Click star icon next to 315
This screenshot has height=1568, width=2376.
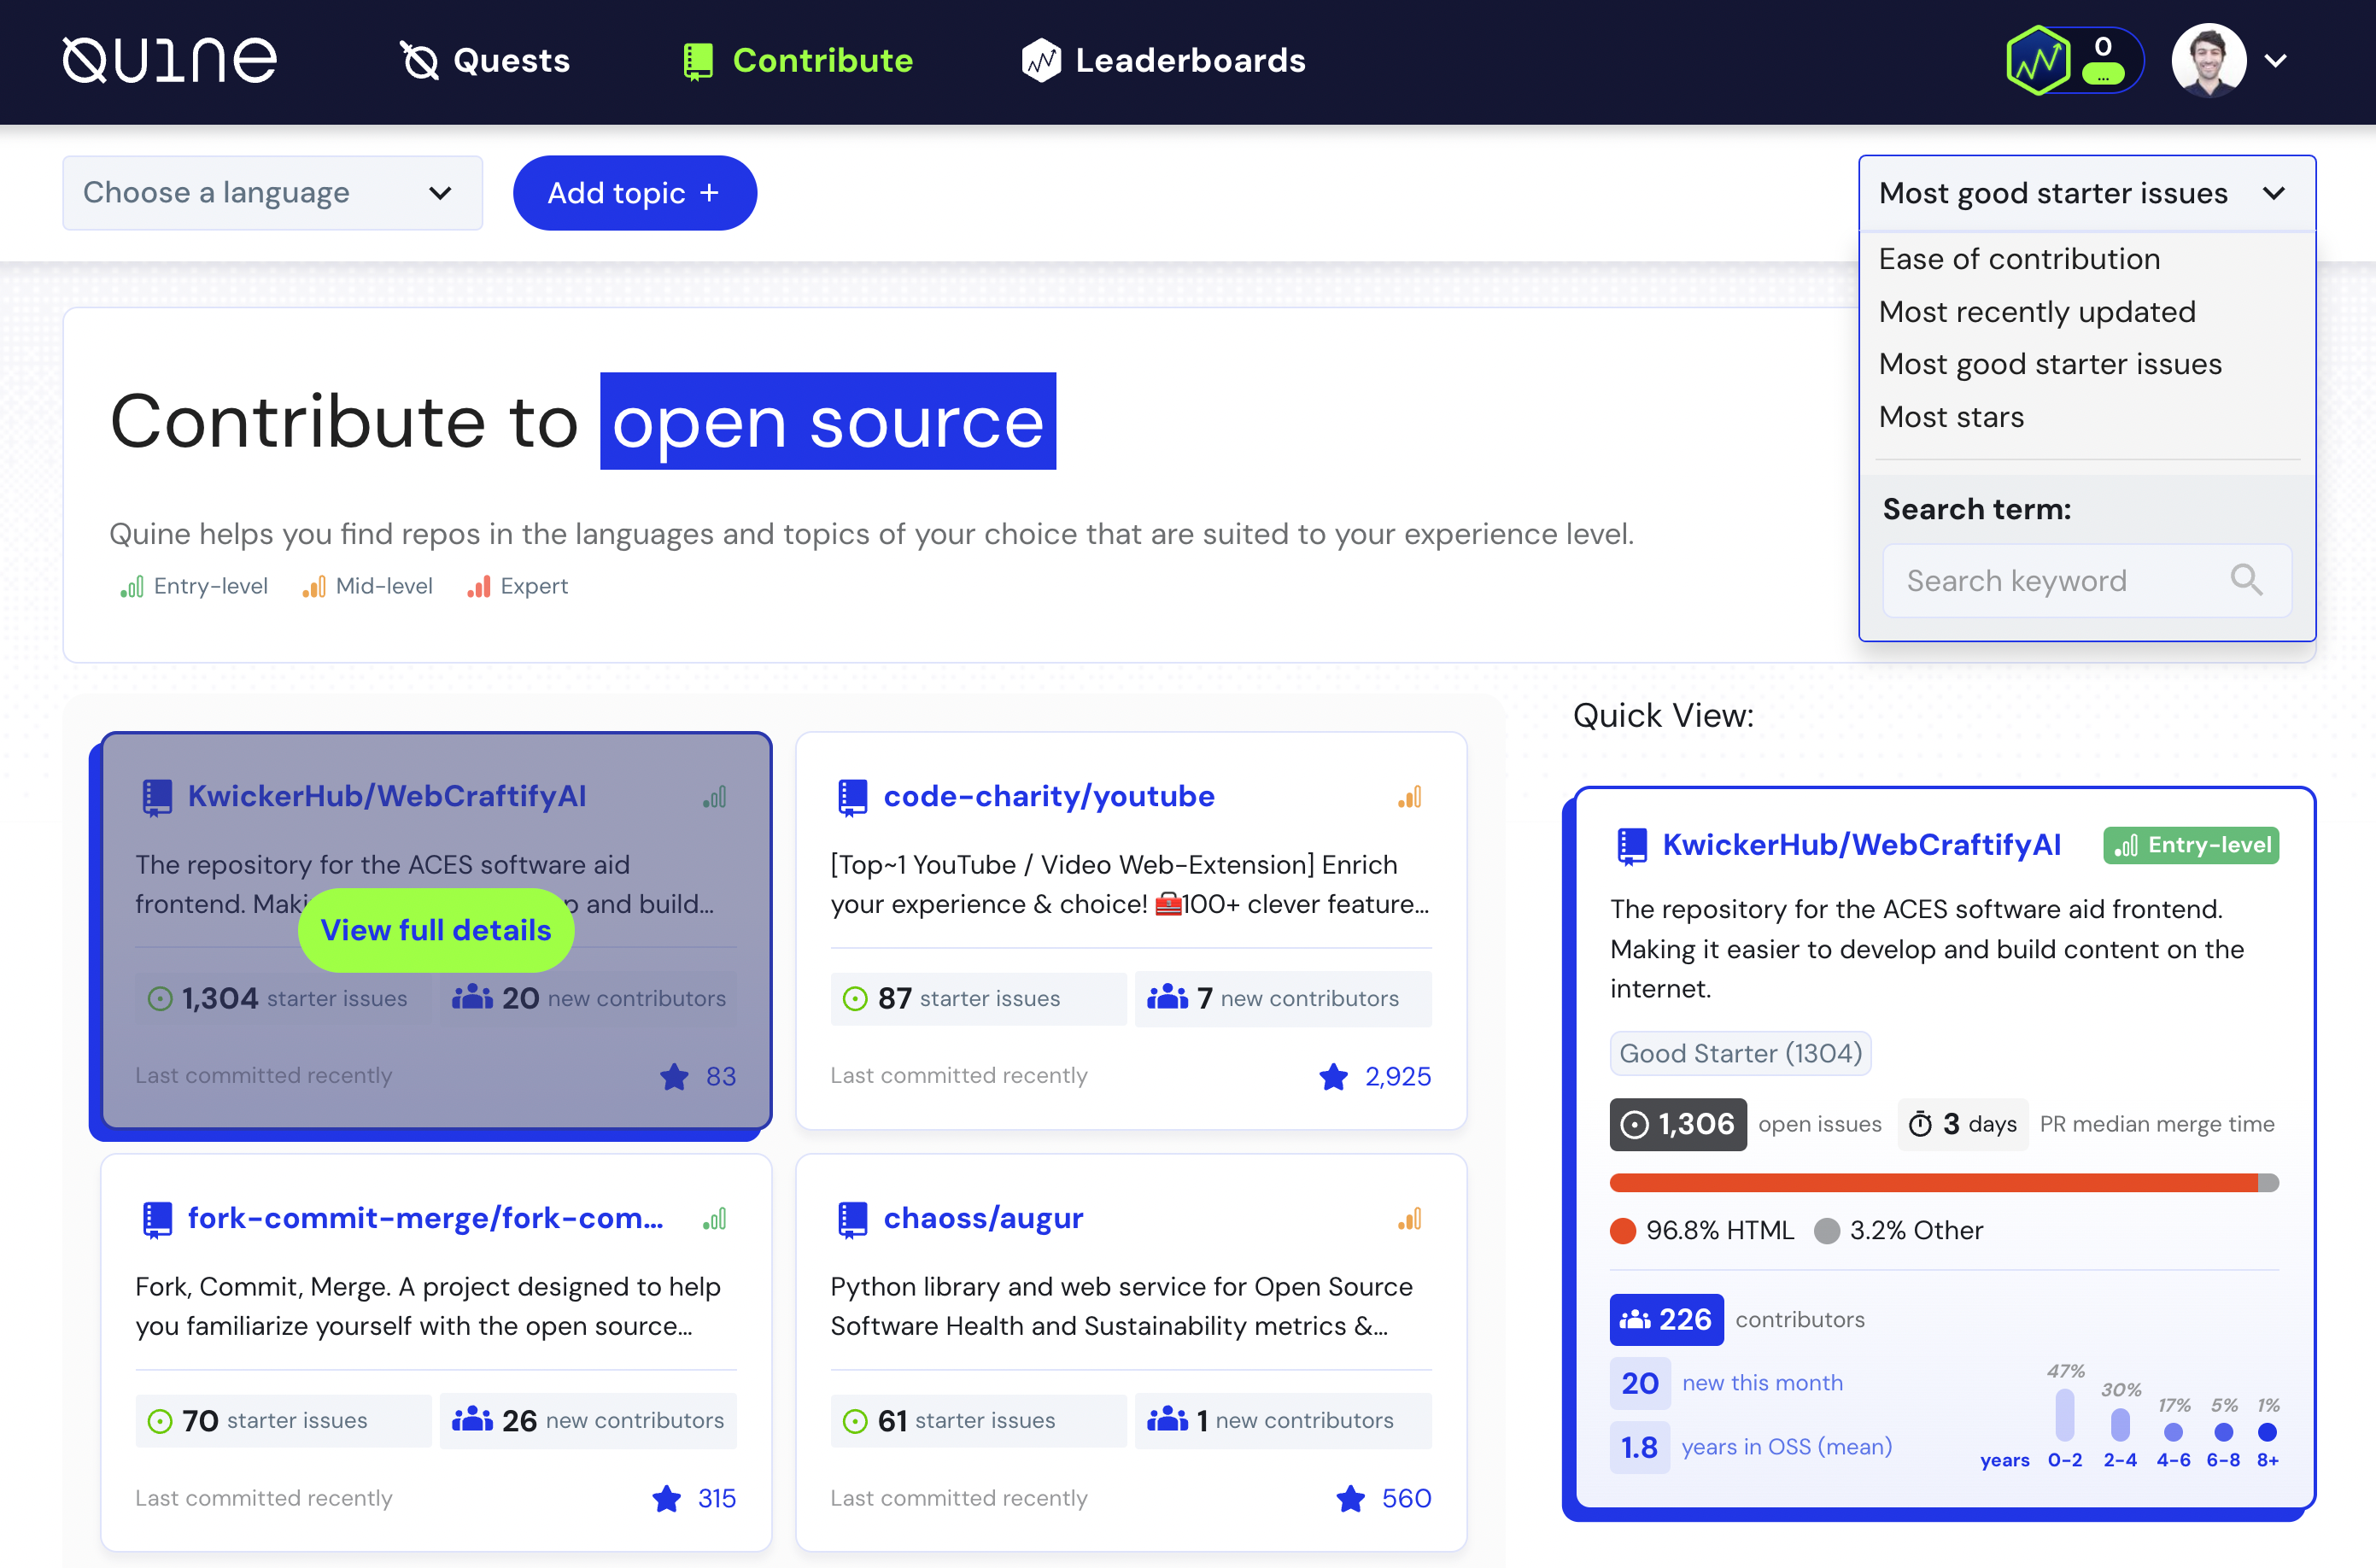[x=667, y=1498]
